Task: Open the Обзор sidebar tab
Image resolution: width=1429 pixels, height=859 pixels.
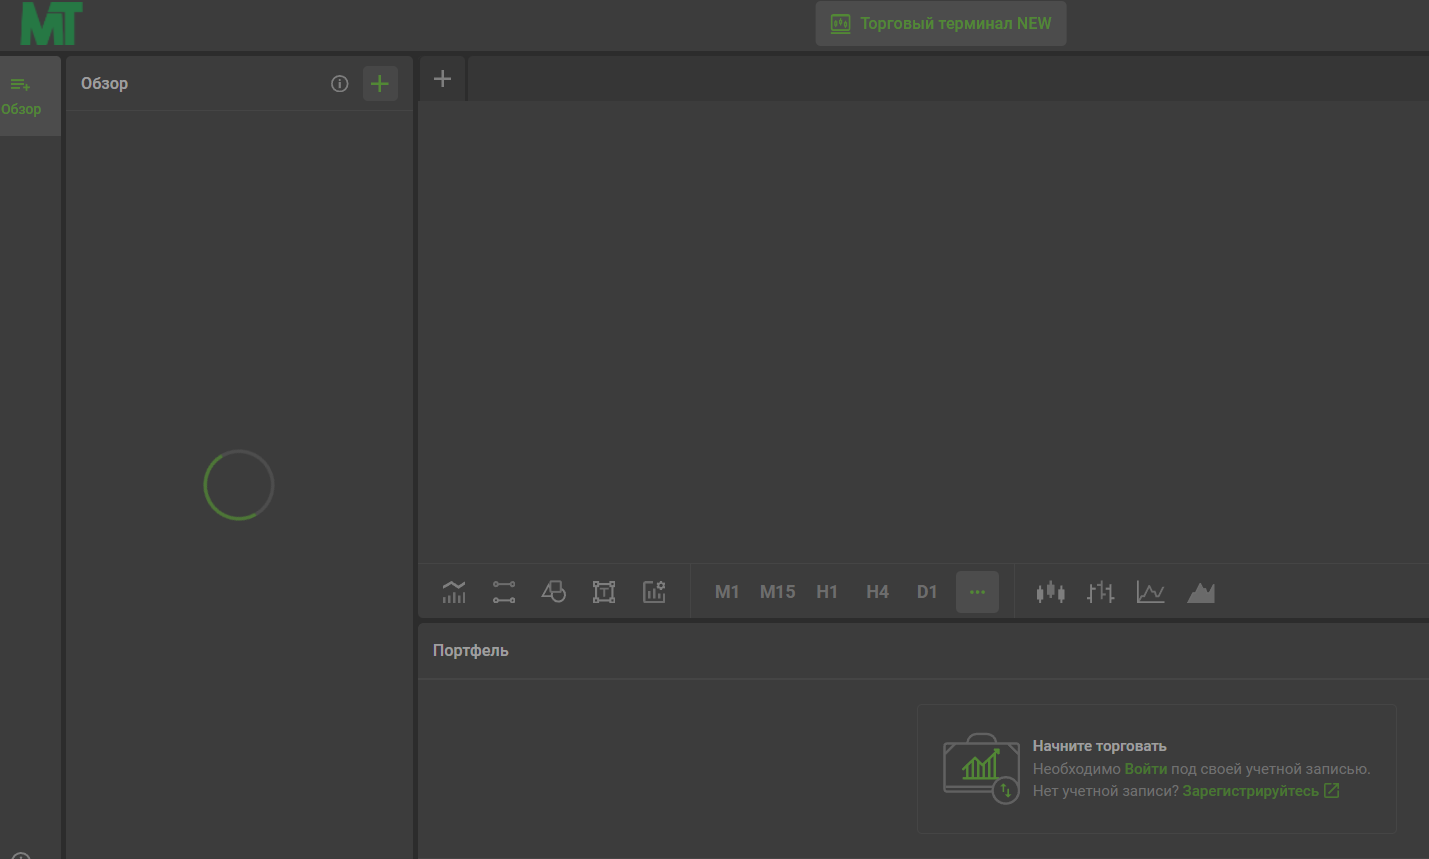Action: pos(22,96)
